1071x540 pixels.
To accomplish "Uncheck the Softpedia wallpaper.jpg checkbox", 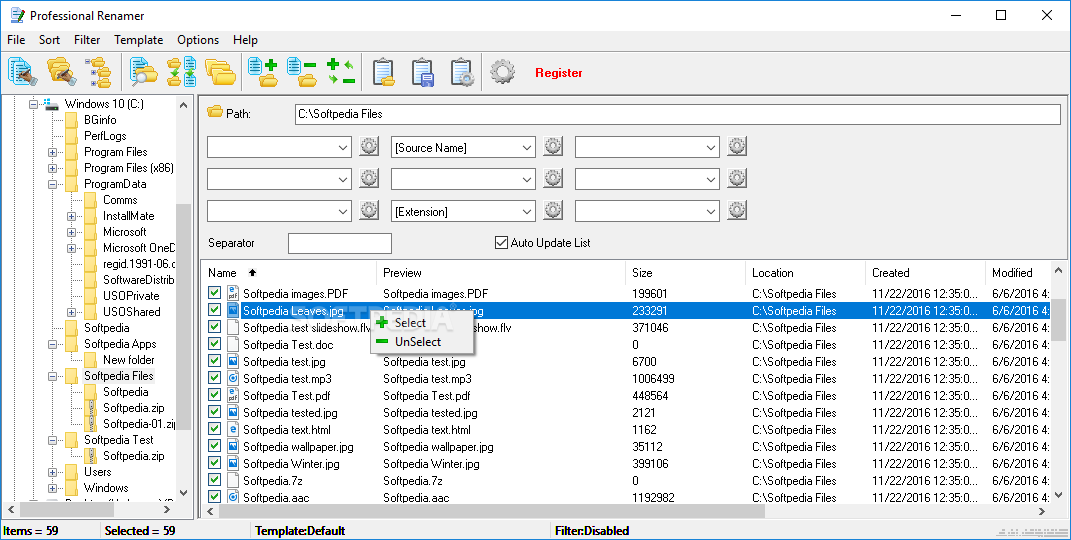I will (x=214, y=446).
